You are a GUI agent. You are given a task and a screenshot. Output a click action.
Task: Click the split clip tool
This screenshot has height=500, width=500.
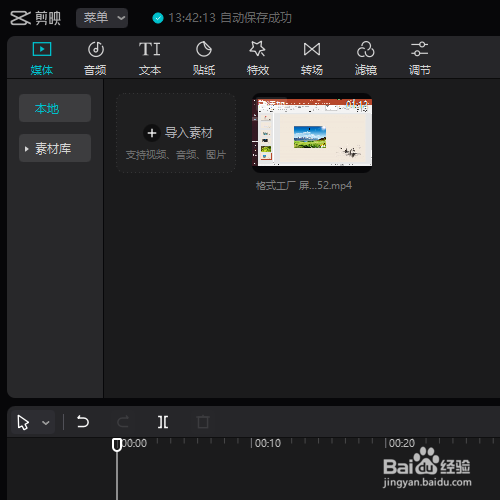[x=163, y=422]
